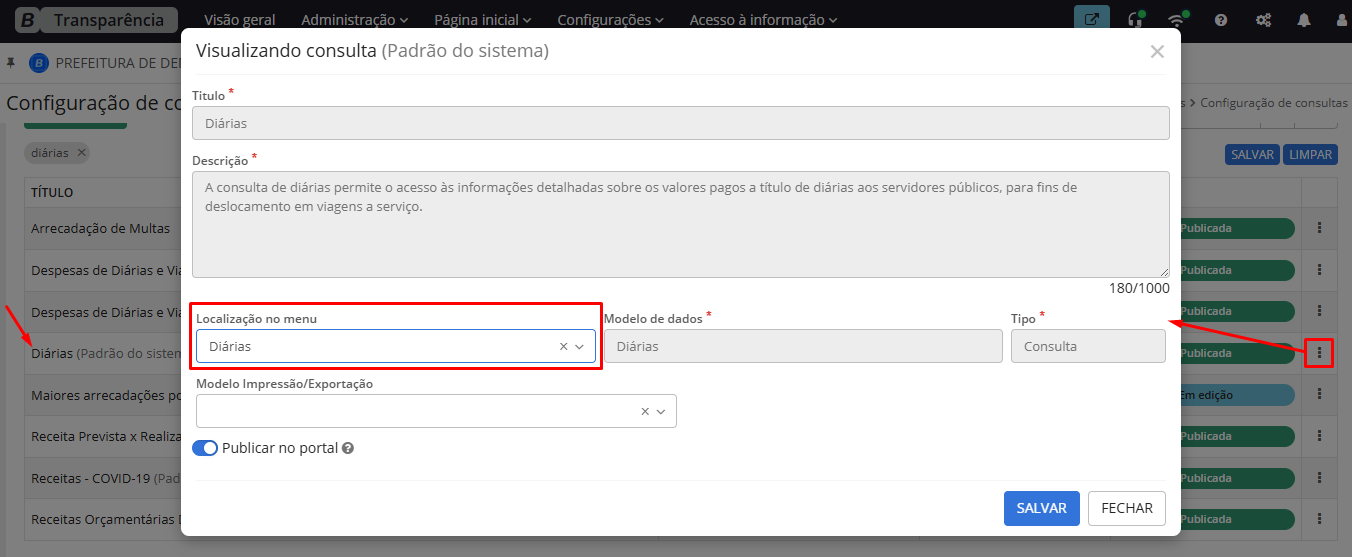The image size is (1352, 557).
Task: Click the Tipo field showing Consulta
Action: [x=1088, y=346]
